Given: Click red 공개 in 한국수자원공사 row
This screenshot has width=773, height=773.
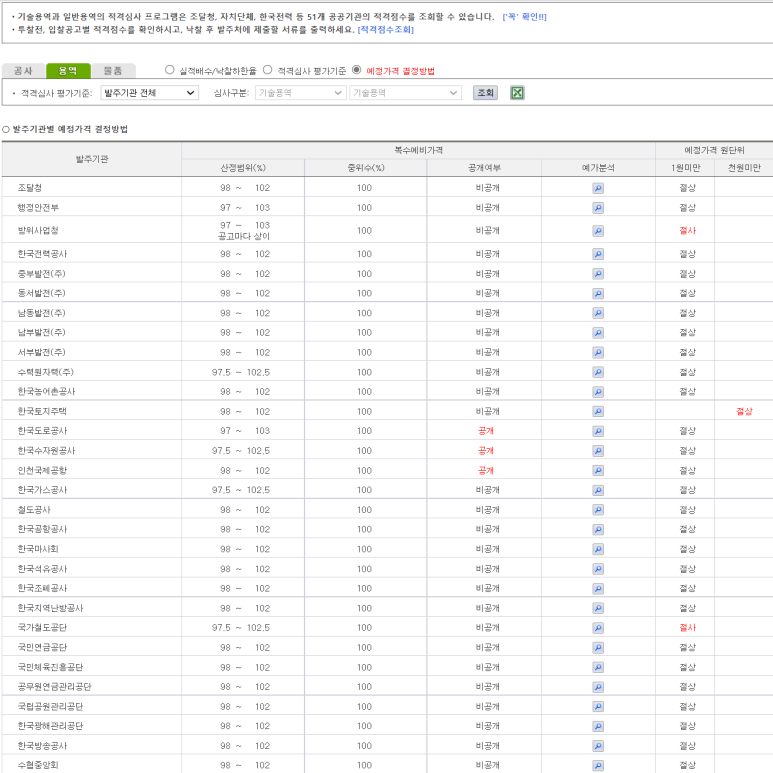Looking at the screenshot, I should click(486, 451).
